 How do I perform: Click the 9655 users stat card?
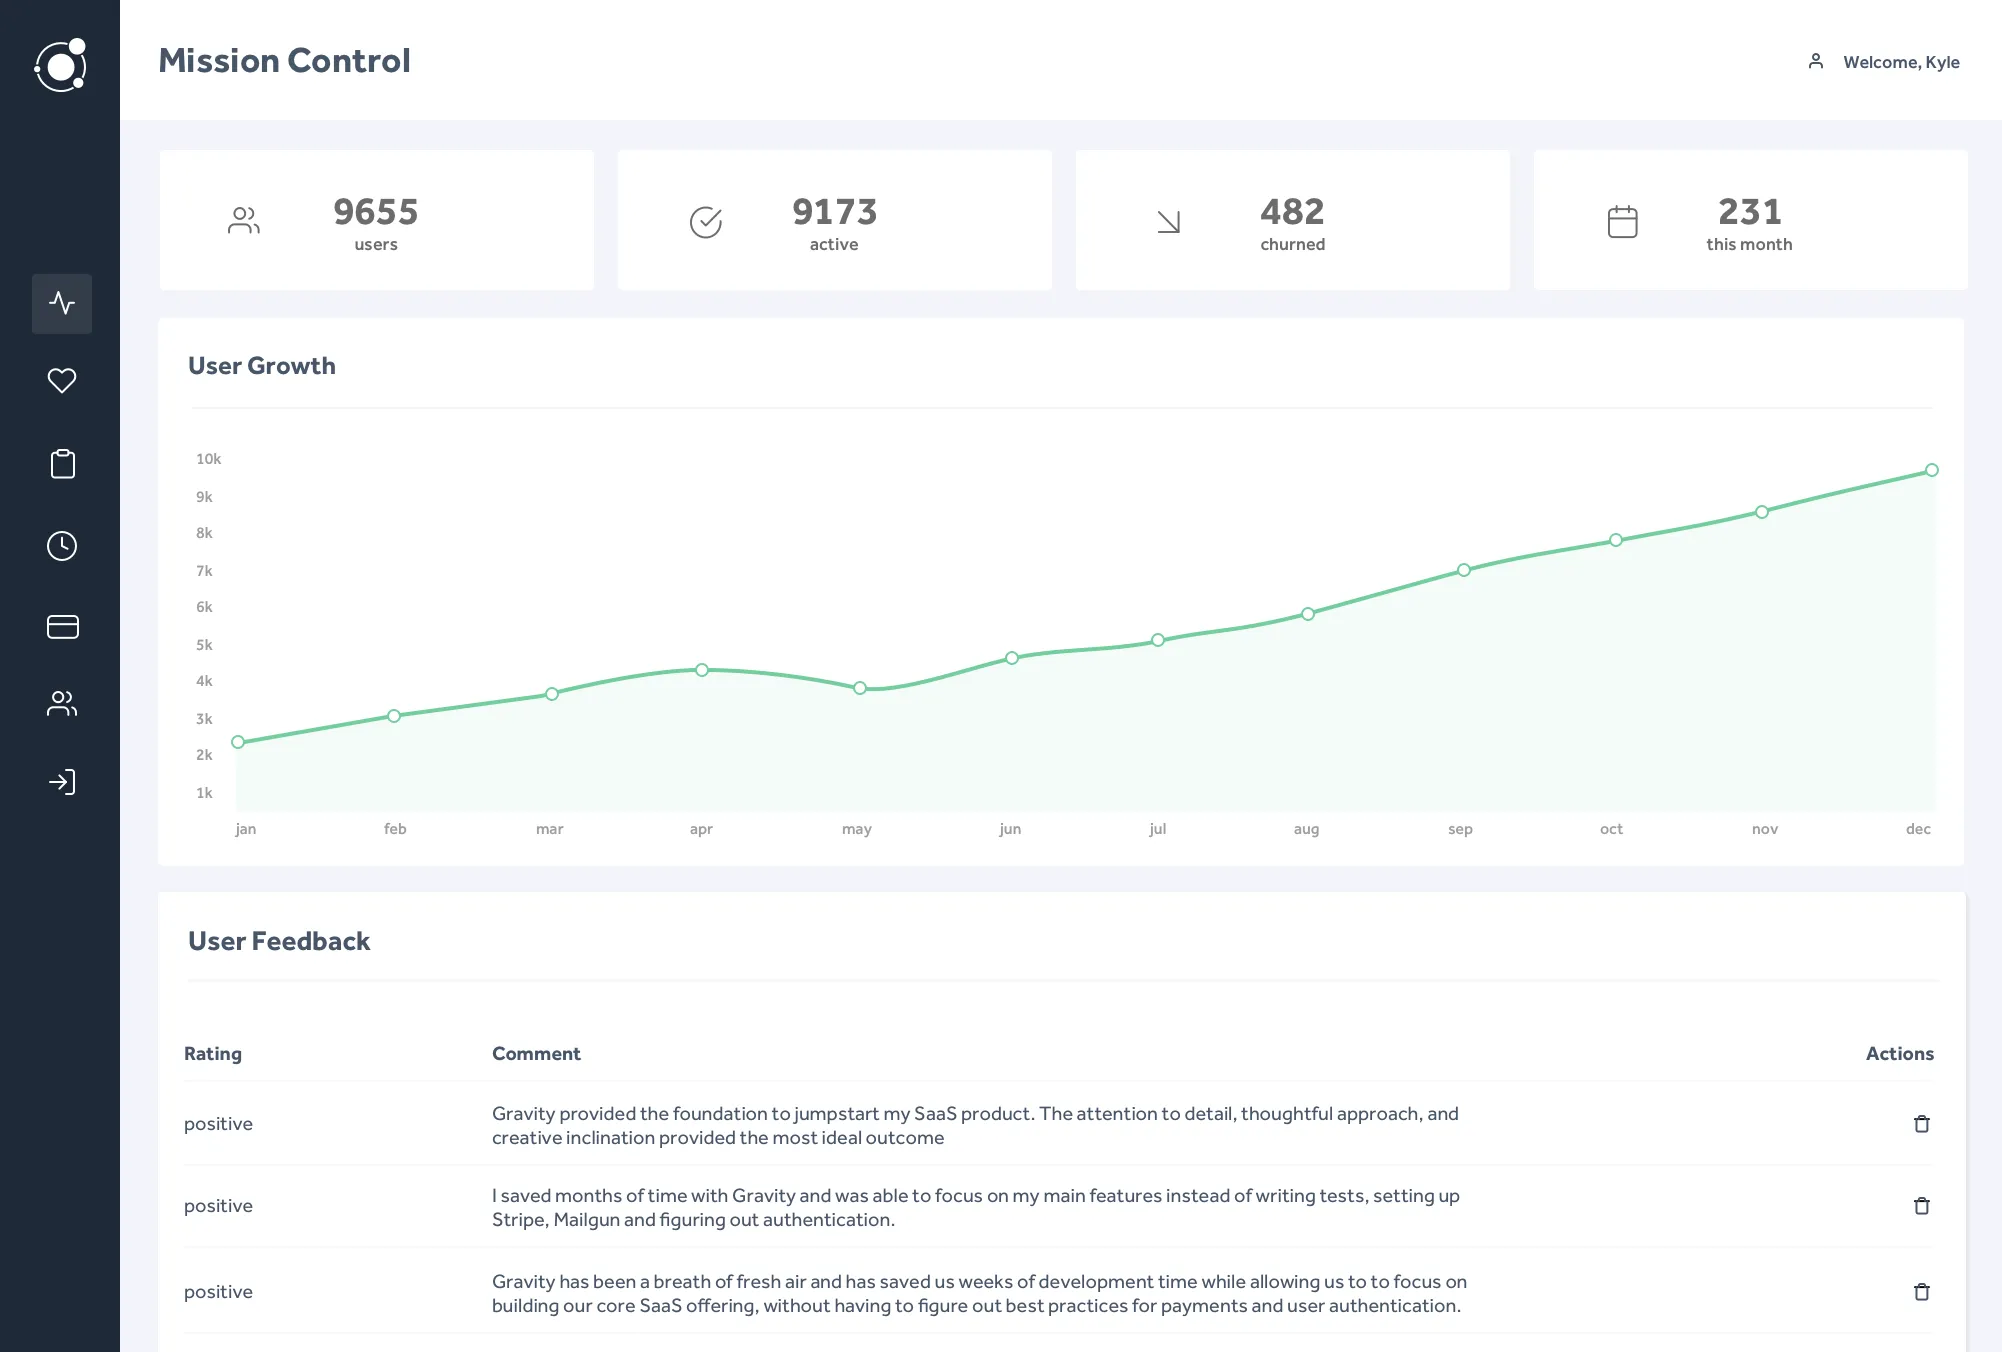pos(376,221)
